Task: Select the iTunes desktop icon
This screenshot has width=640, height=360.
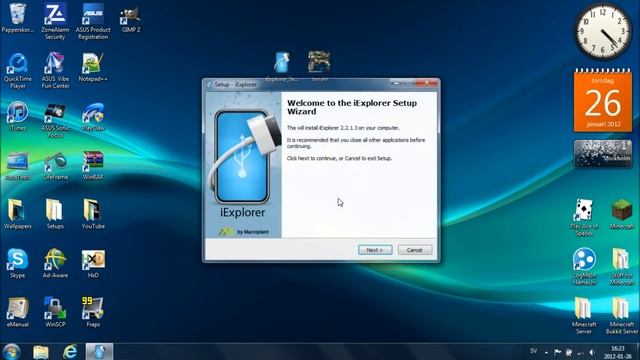Action: pos(18,116)
